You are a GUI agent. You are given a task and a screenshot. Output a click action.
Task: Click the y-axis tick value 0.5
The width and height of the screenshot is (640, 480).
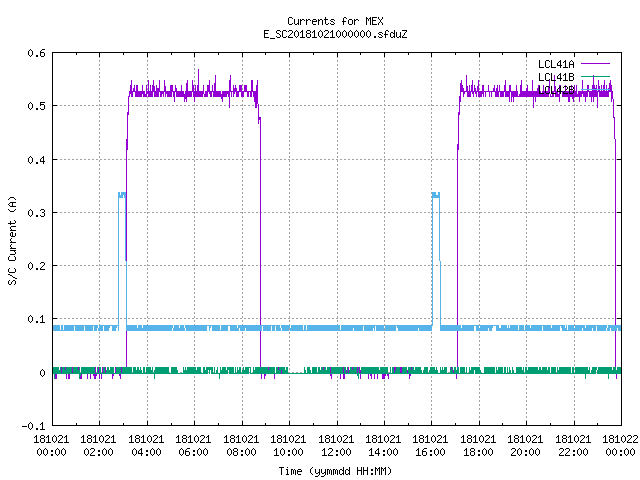(36, 106)
